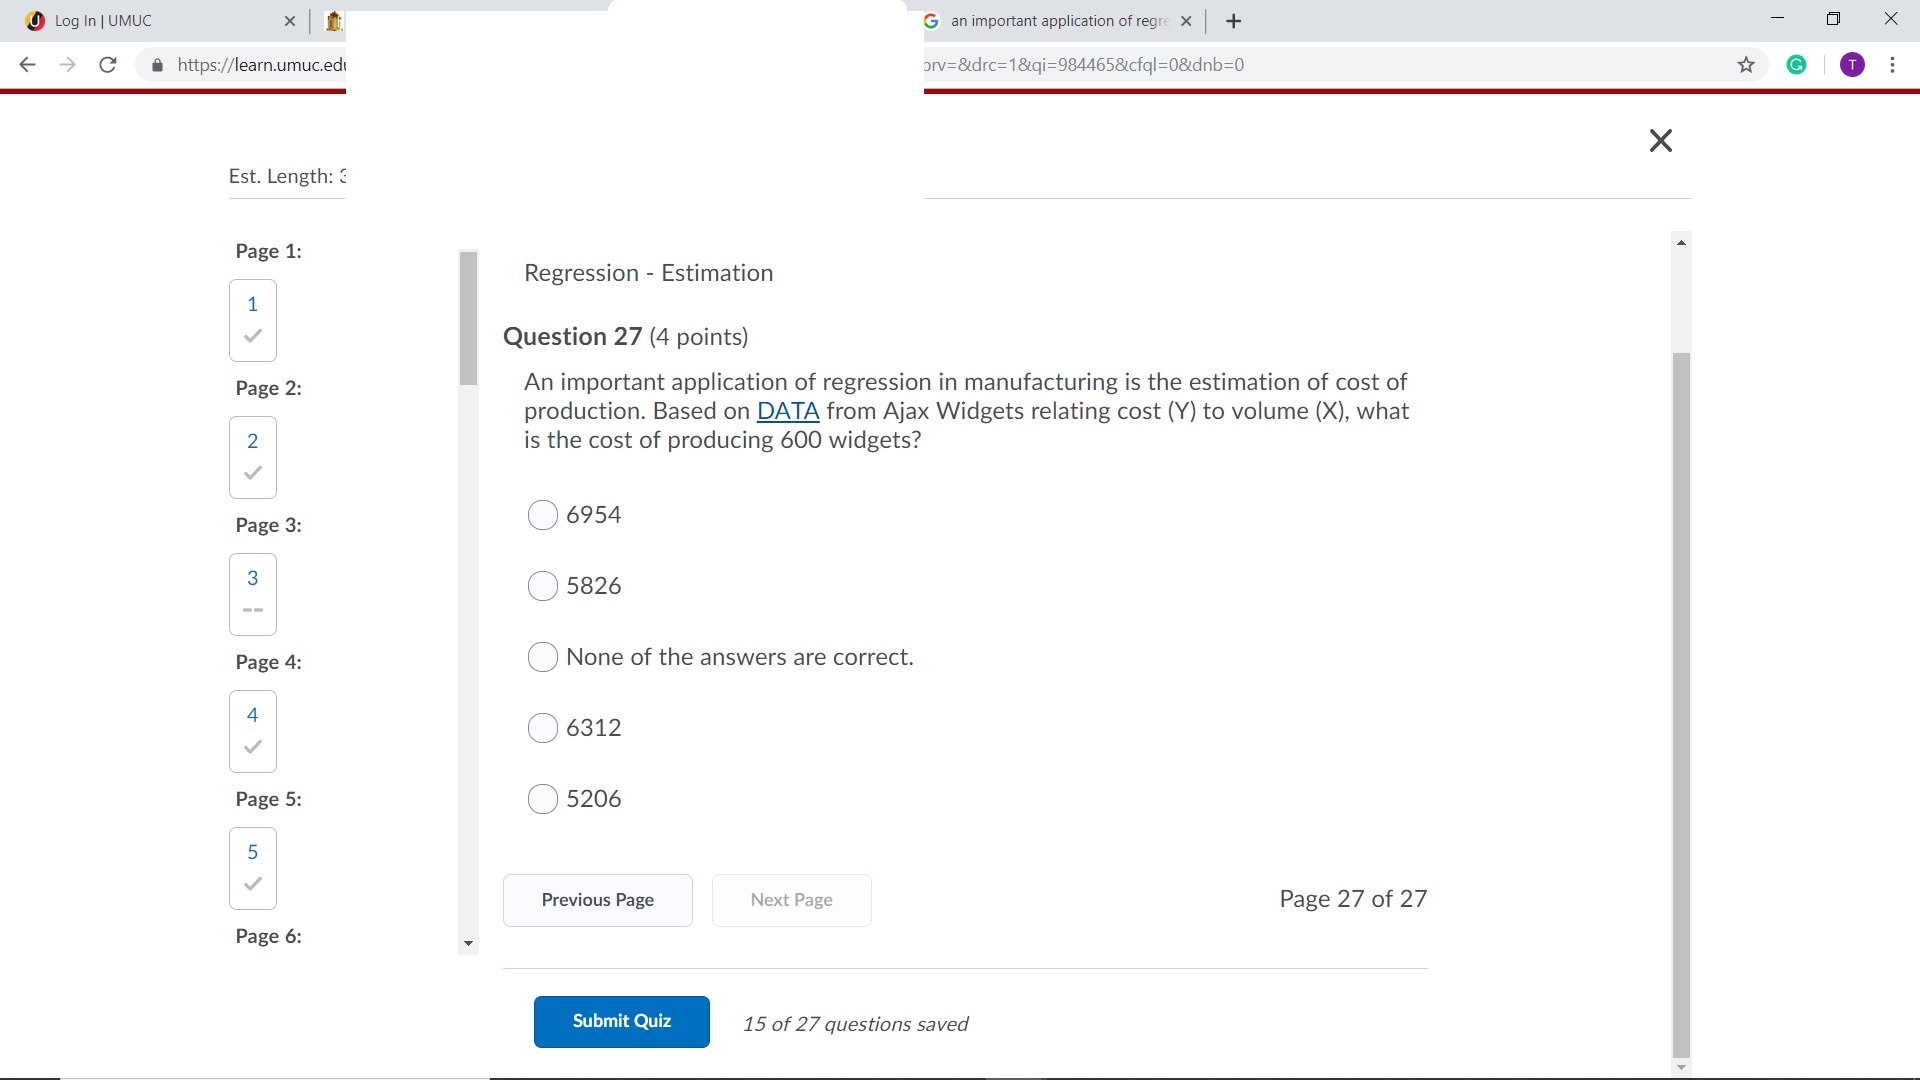Click the scrollbar up arrow
This screenshot has height=1080, width=1920.
click(x=1681, y=241)
